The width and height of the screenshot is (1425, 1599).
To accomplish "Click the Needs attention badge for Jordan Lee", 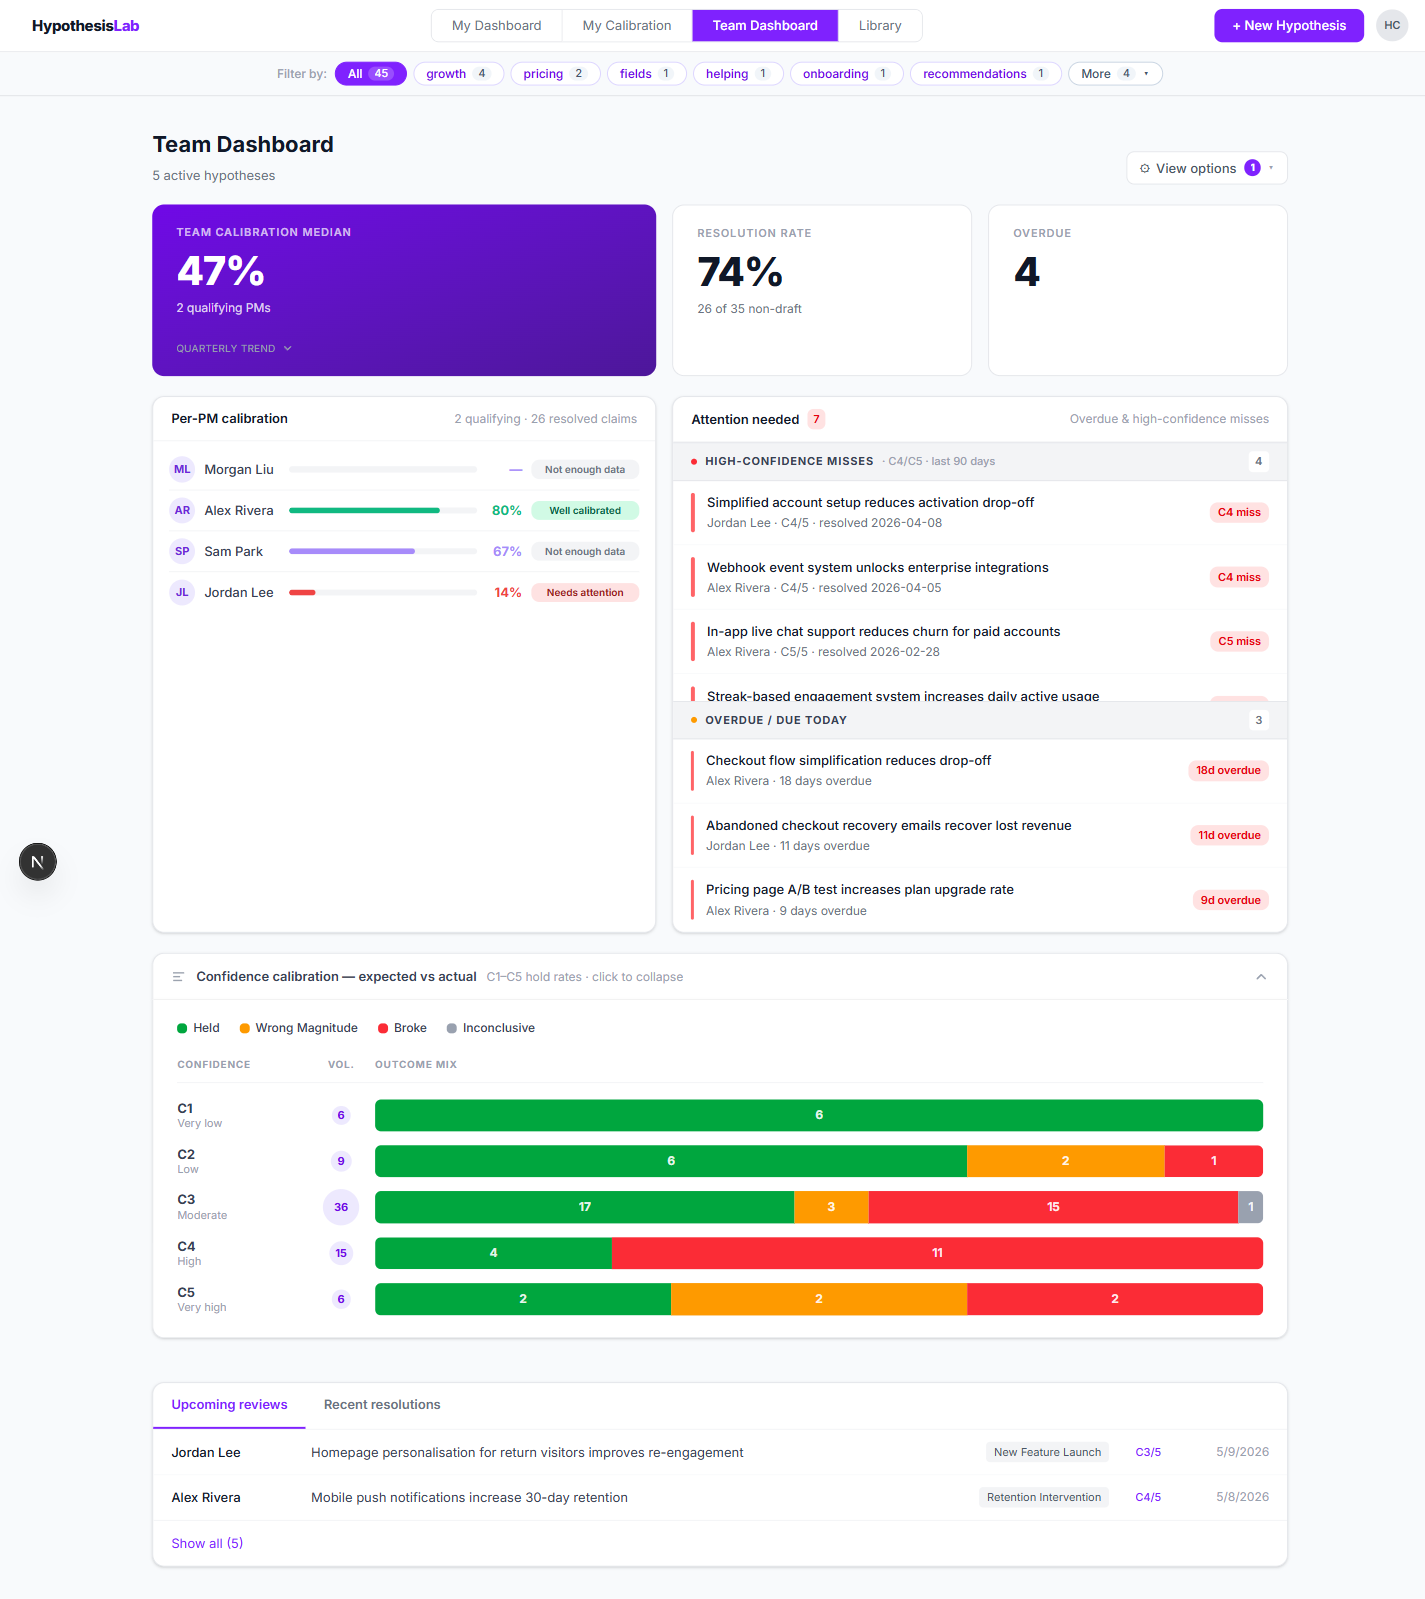I will click(585, 593).
